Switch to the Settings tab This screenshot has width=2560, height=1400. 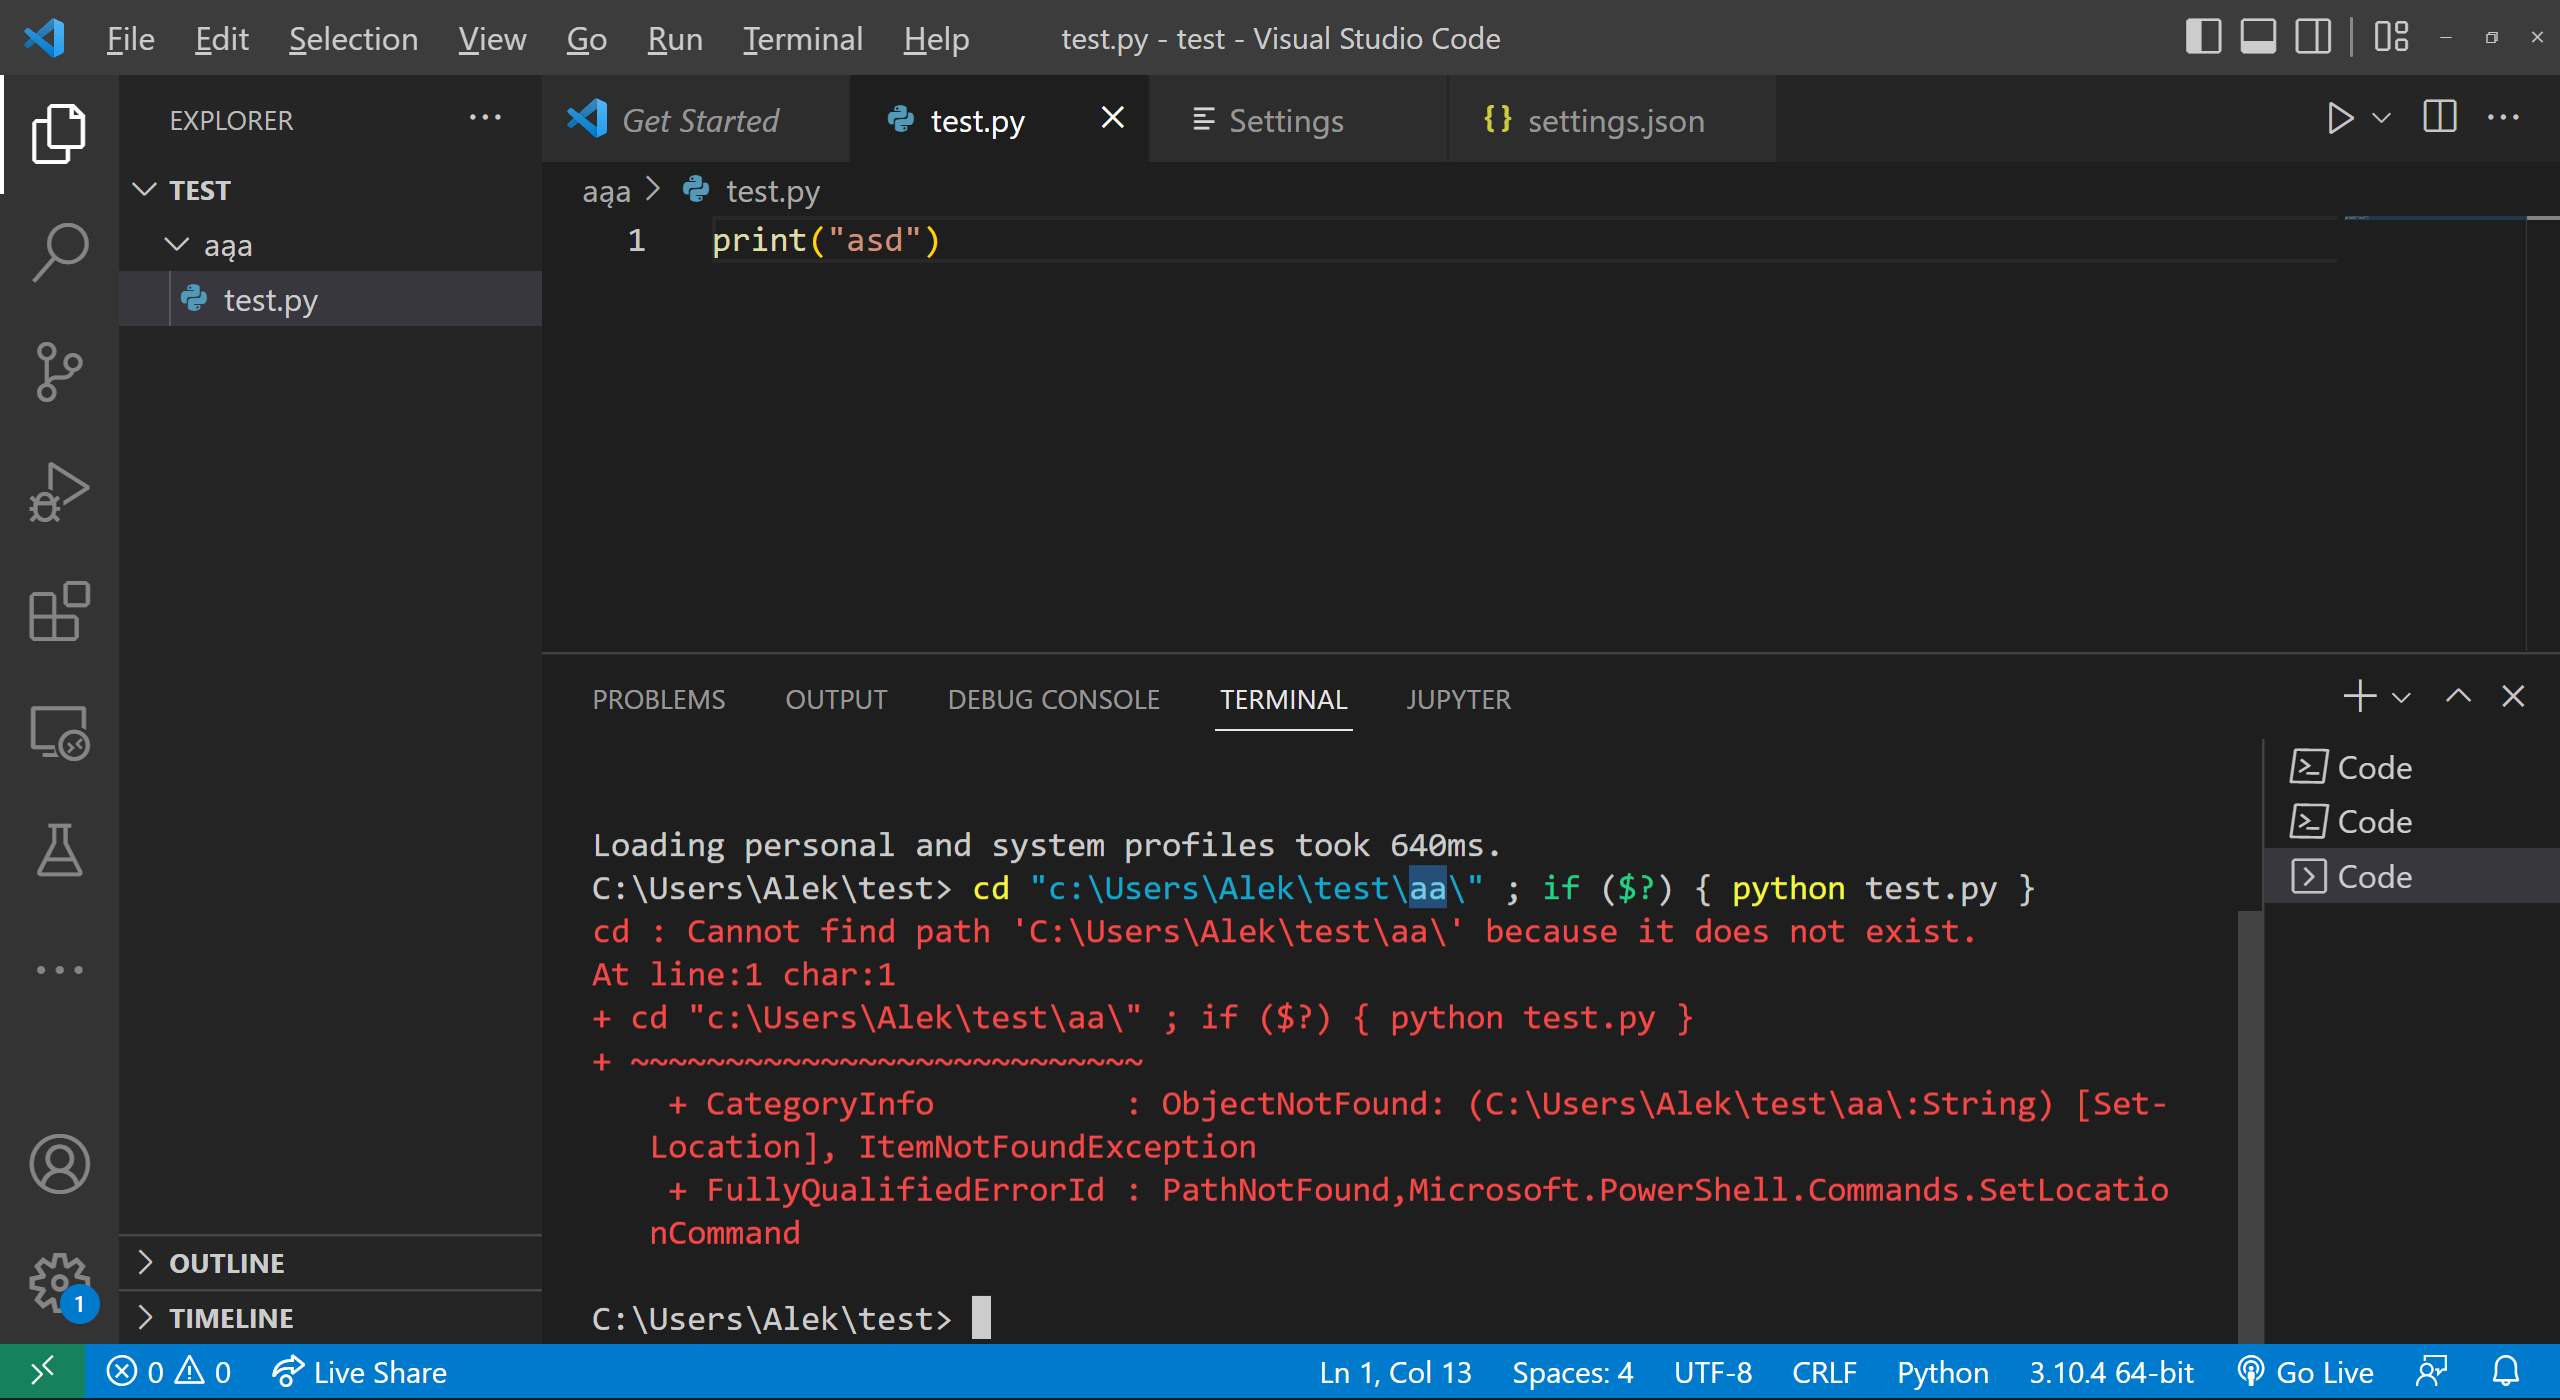pyautogui.click(x=1298, y=120)
